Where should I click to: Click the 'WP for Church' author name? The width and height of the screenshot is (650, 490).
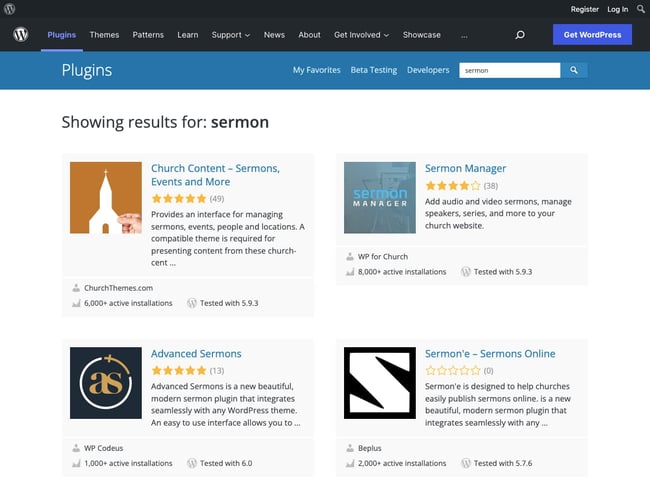383,257
